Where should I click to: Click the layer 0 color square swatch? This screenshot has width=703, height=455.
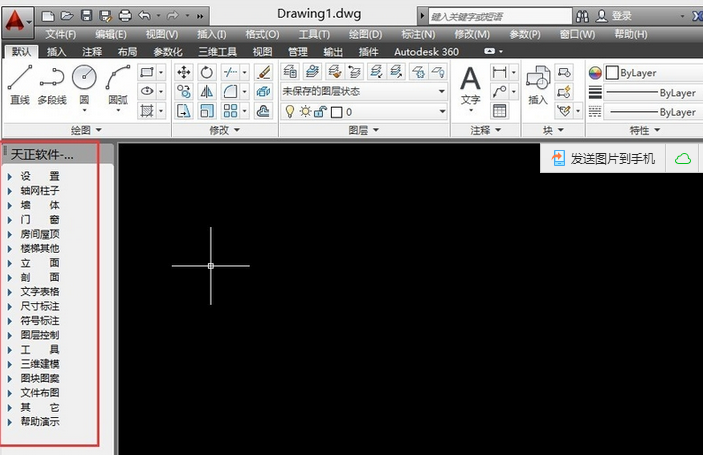tap(336, 112)
